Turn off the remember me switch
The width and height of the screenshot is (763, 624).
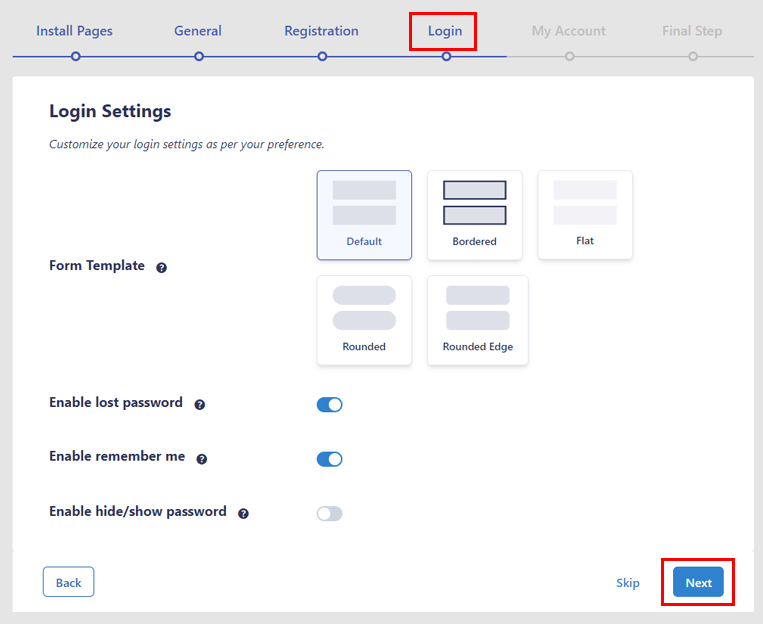coord(329,459)
